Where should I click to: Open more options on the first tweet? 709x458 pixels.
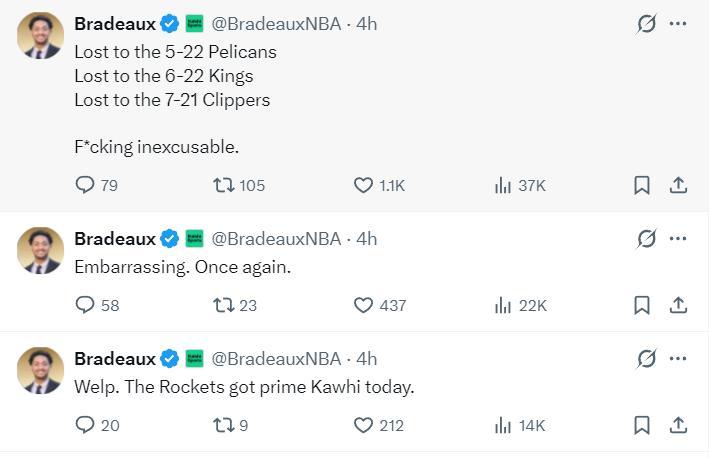click(x=678, y=24)
